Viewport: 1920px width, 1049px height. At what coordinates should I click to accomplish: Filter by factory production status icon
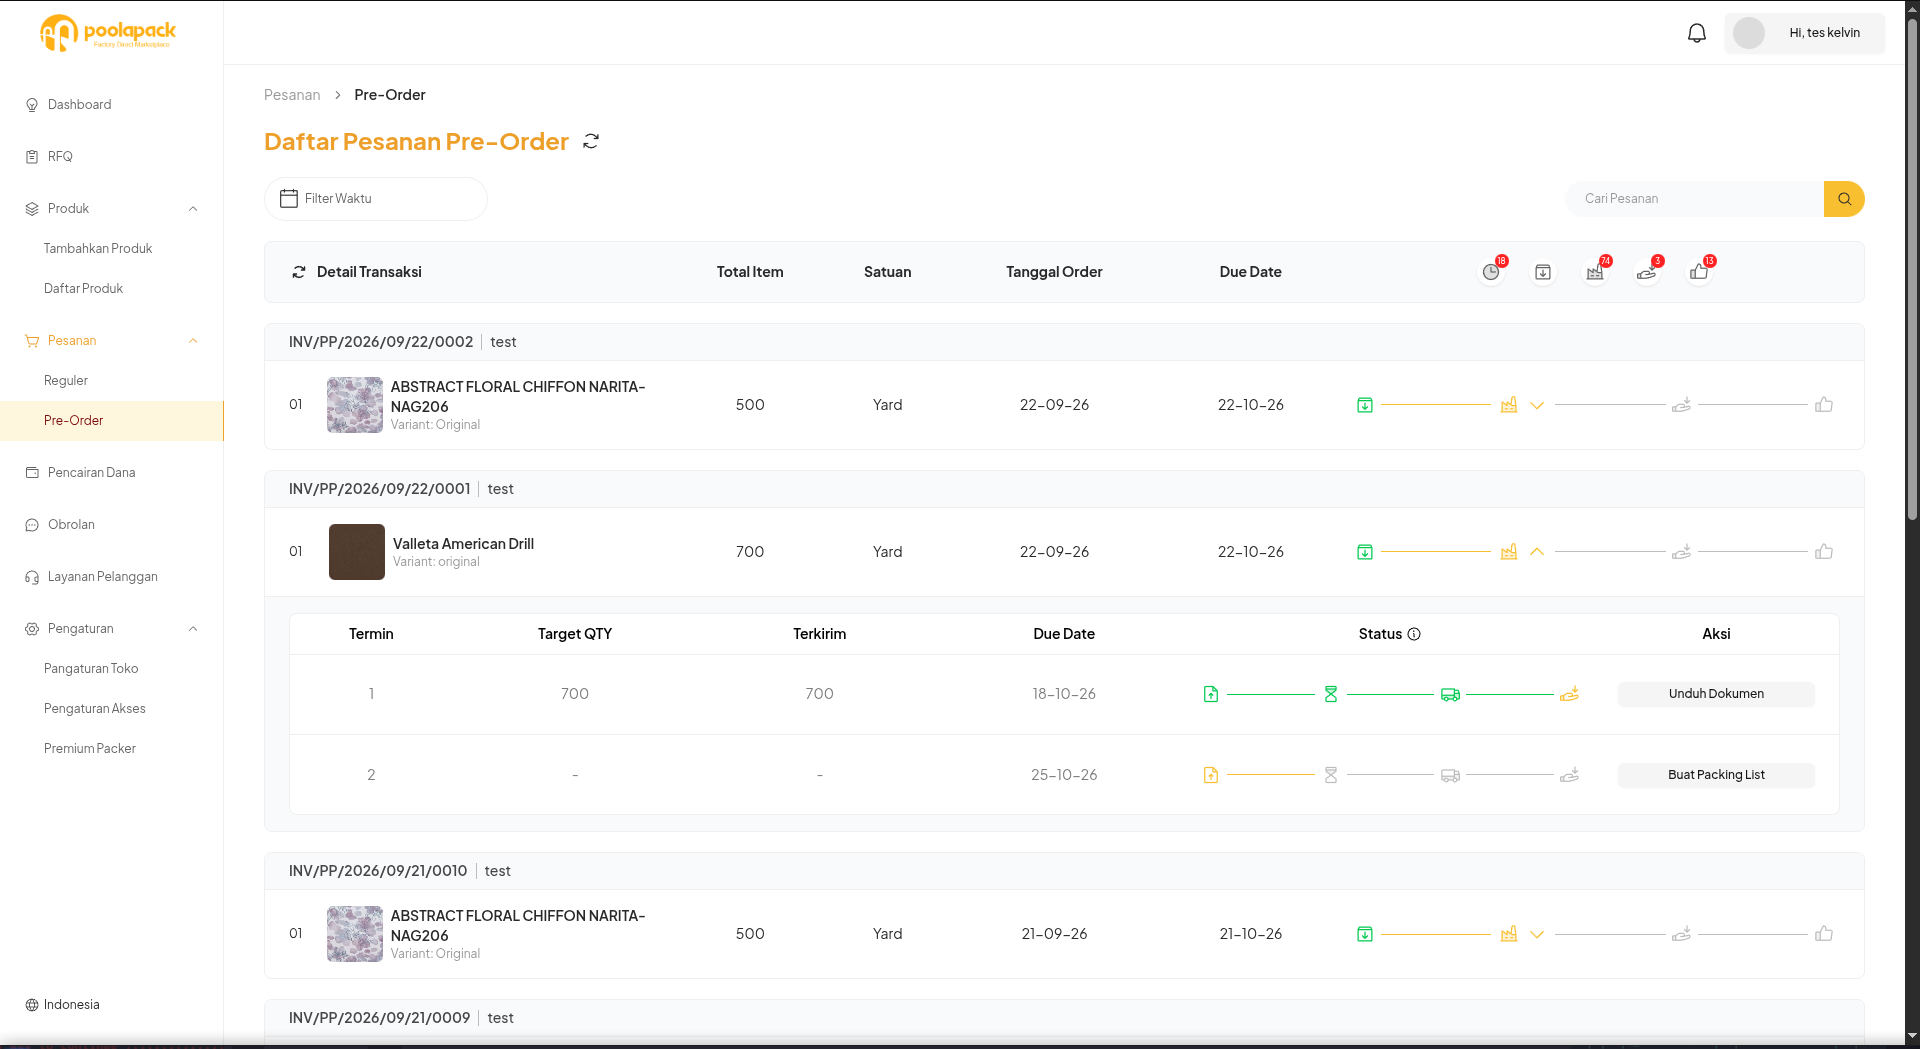(1595, 272)
